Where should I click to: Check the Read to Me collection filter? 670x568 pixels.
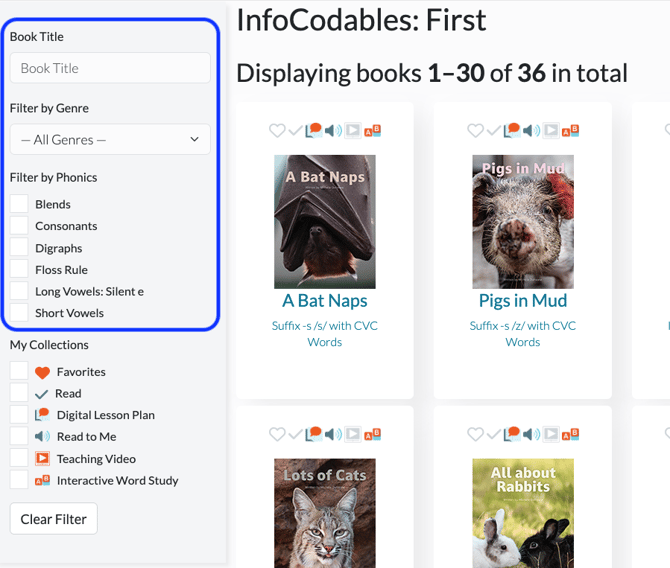pos(19,436)
